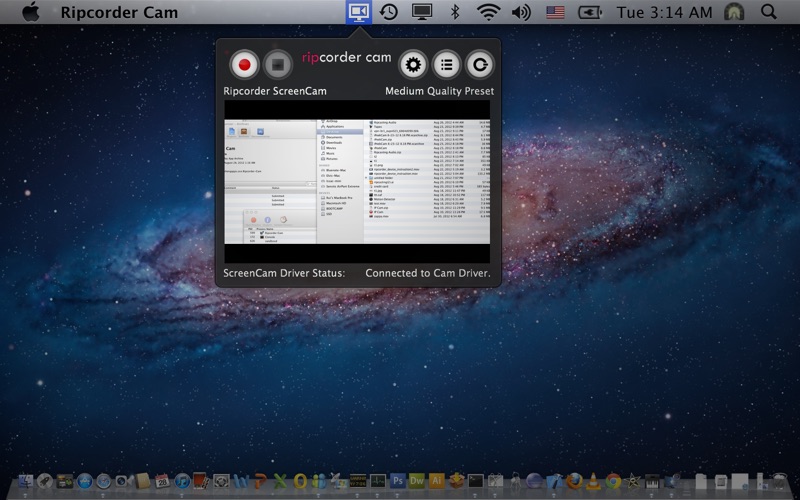Click the Ripcorder Cam menu bar icon

click(358, 12)
